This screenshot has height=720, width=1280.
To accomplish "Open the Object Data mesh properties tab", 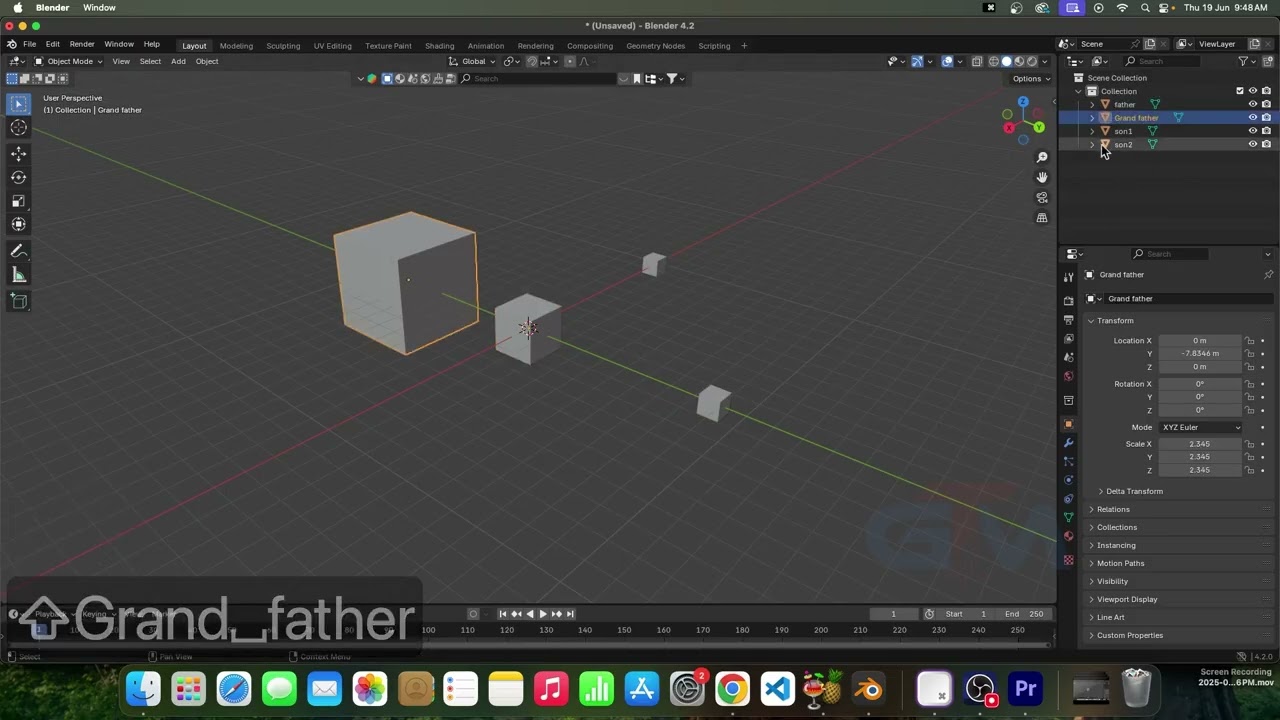I will click(x=1068, y=517).
